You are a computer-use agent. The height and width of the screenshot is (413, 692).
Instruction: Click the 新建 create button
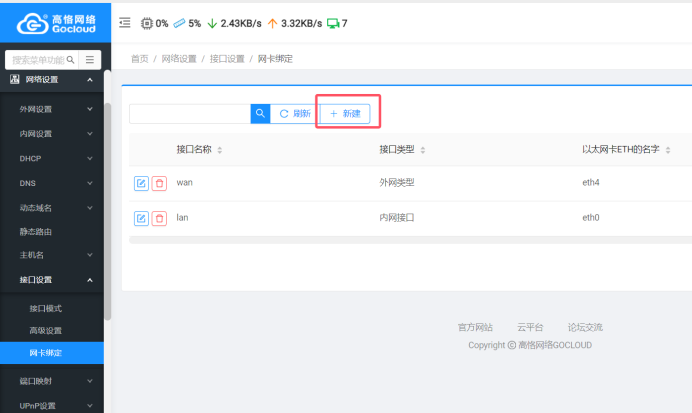[x=345, y=114]
